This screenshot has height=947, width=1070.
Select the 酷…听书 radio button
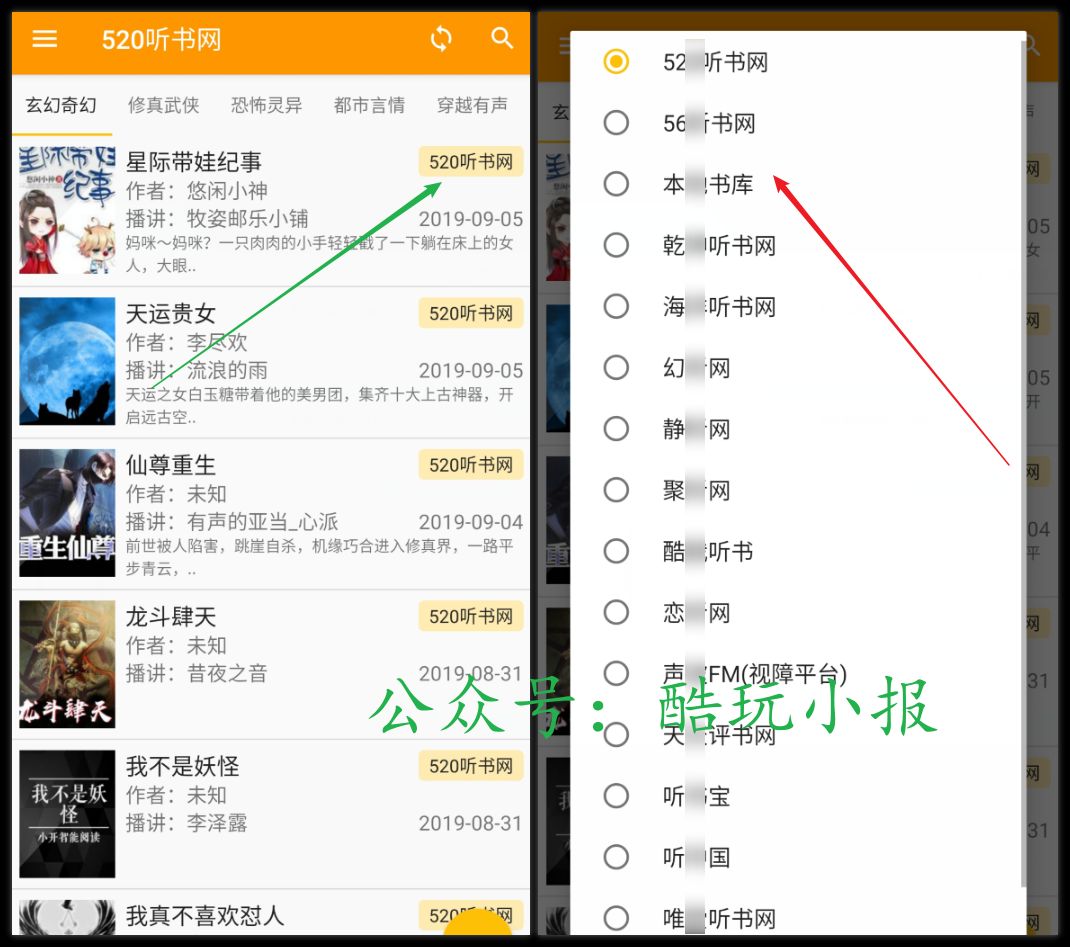616,551
